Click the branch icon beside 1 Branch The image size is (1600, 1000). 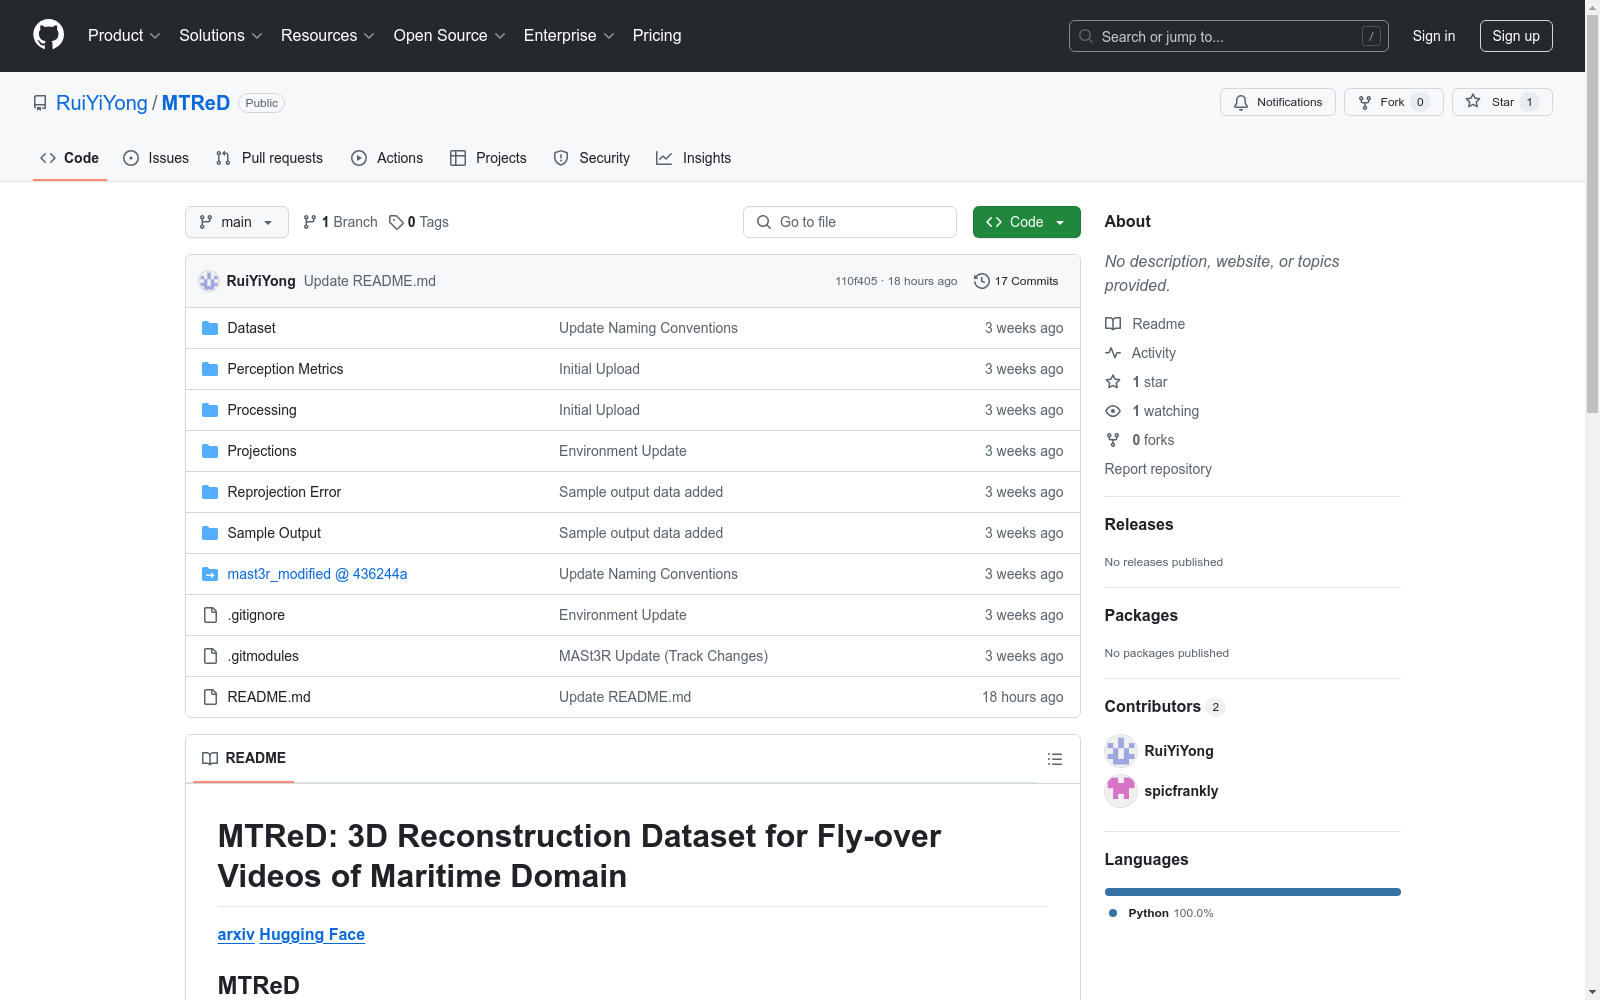point(310,222)
